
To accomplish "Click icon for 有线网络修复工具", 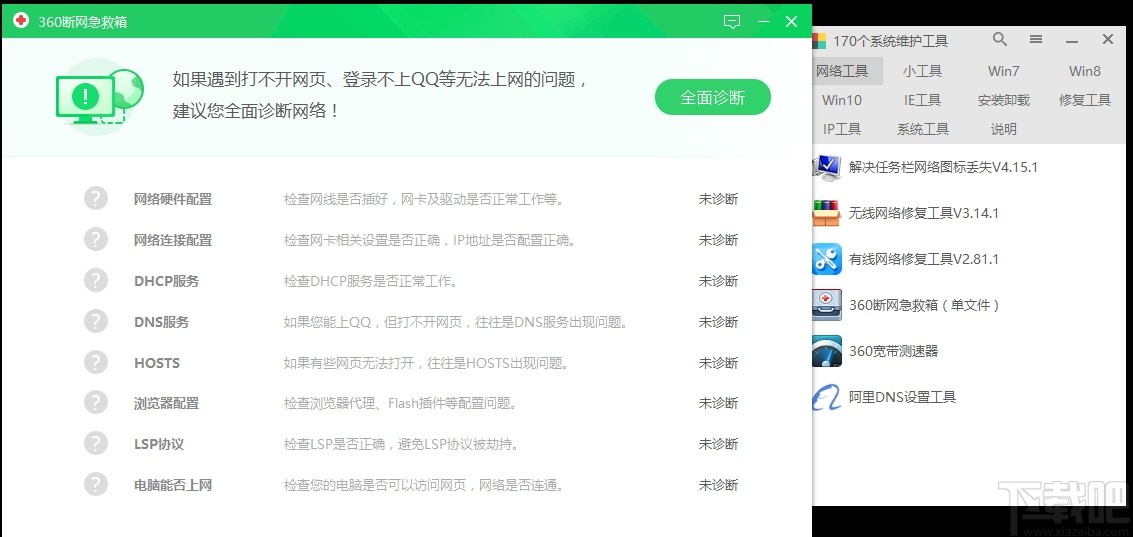I will tap(827, 259).
